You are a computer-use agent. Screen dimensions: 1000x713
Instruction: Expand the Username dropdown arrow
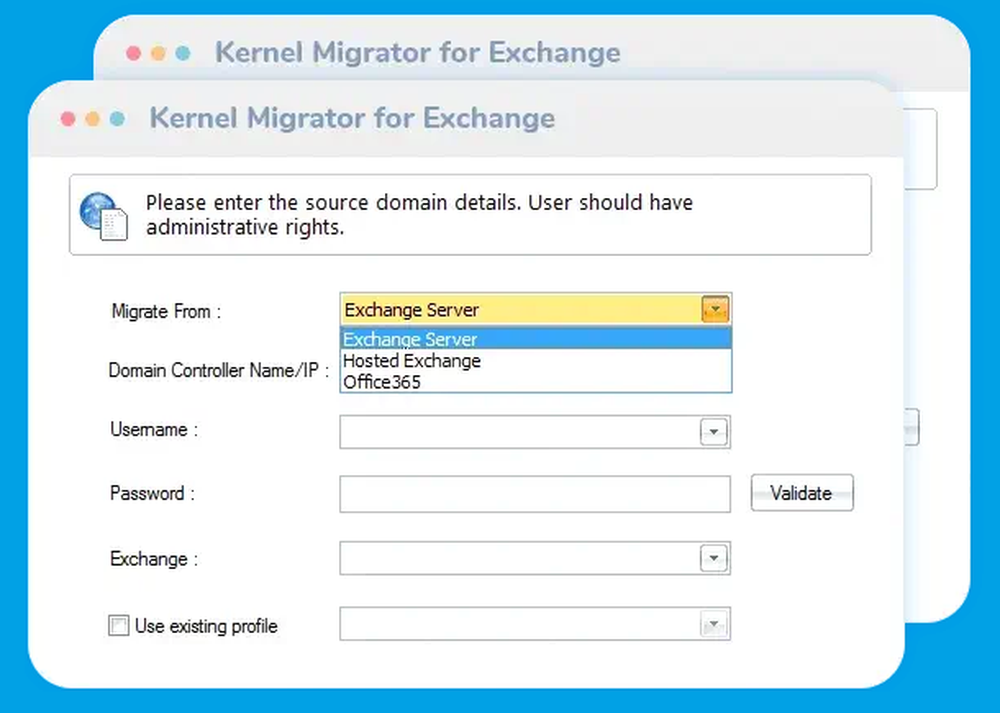pyautogui.click(x=714, y=432)
